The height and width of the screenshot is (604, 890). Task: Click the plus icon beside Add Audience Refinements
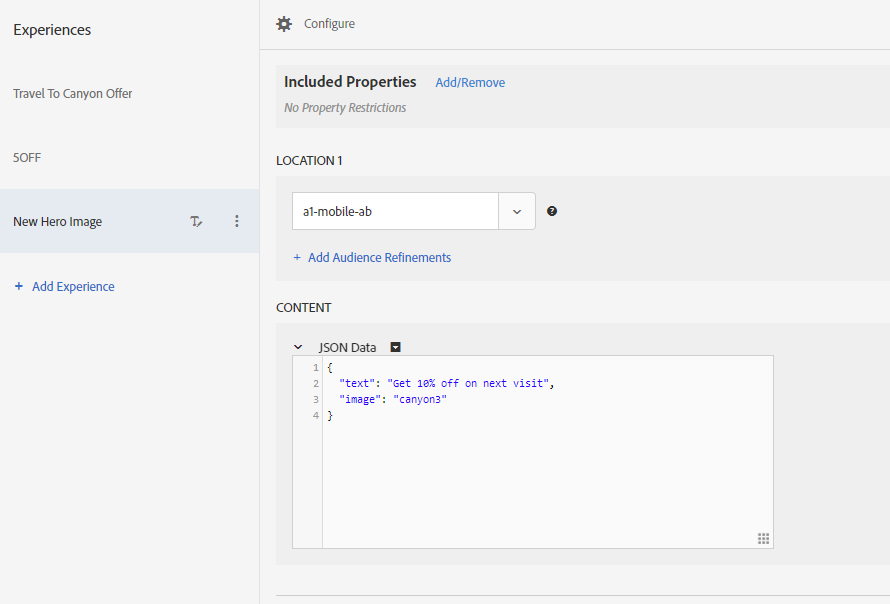[297, 258]
